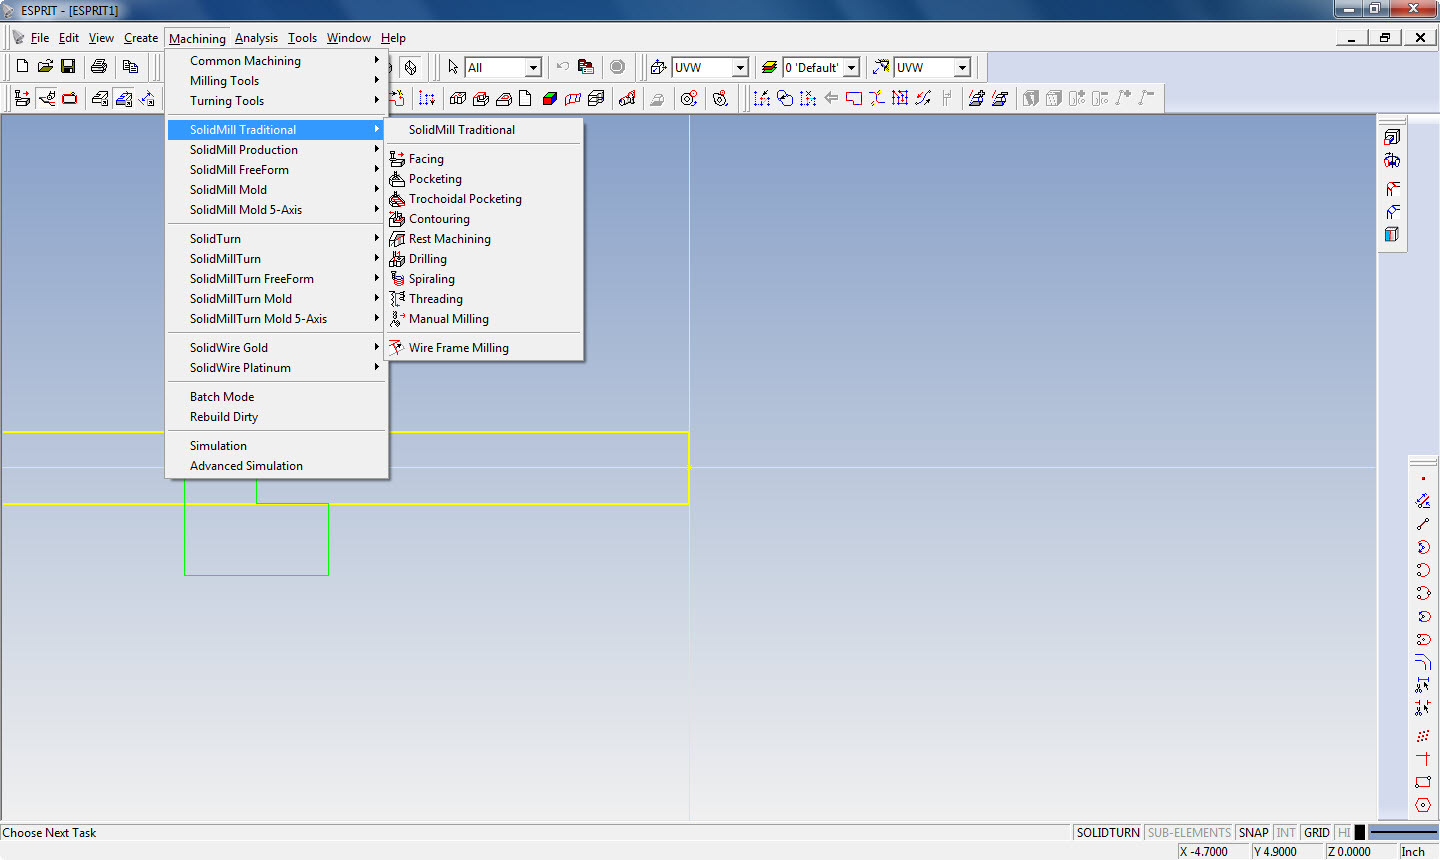Toggle SNAP mode in status bar
The height and width of the screenshot is (860, 1440).
1253,832
